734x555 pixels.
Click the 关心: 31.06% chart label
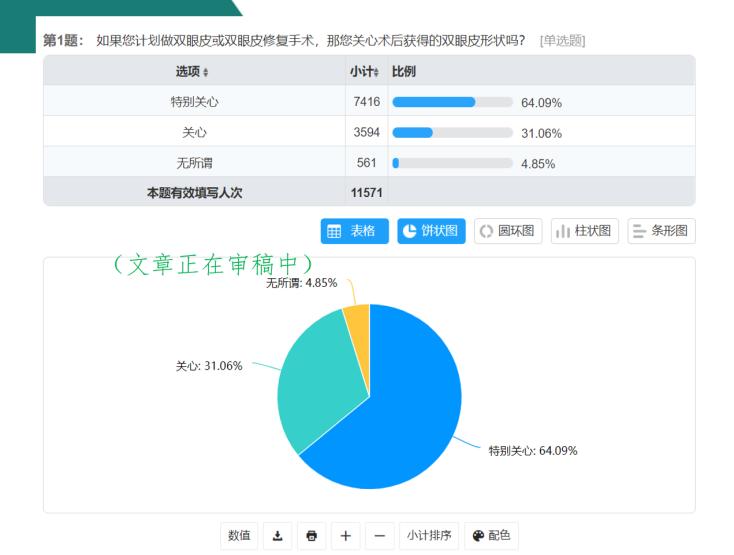(x=209, y=366)
